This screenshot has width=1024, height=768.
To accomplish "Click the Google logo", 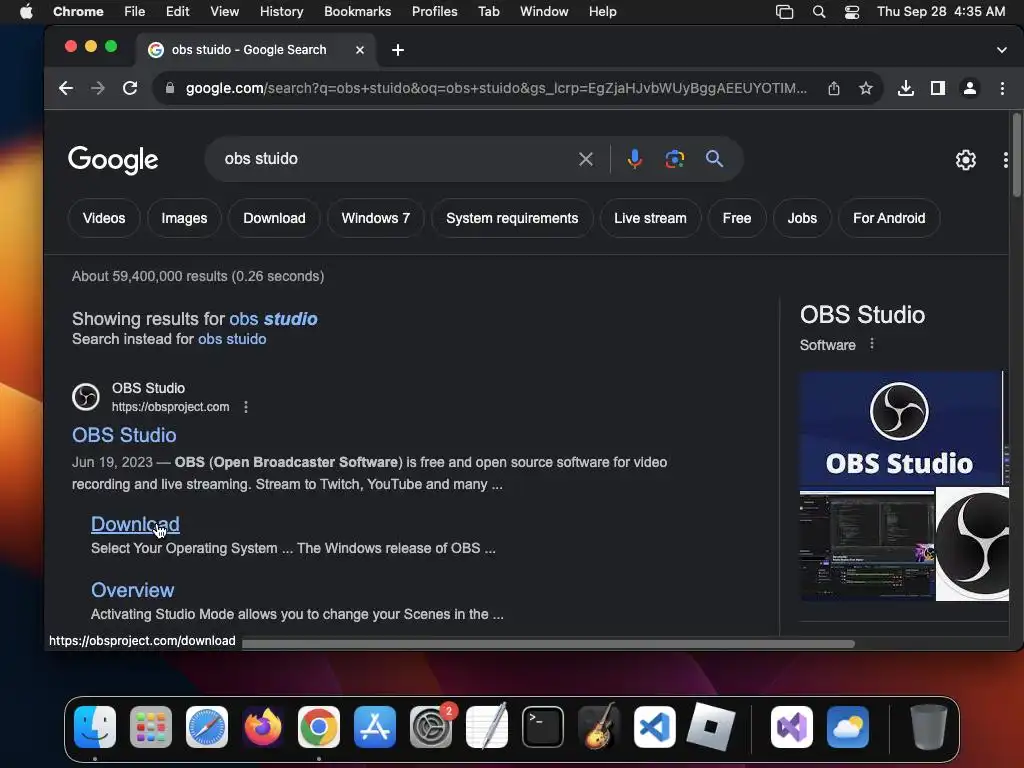I will click(113, 160).
